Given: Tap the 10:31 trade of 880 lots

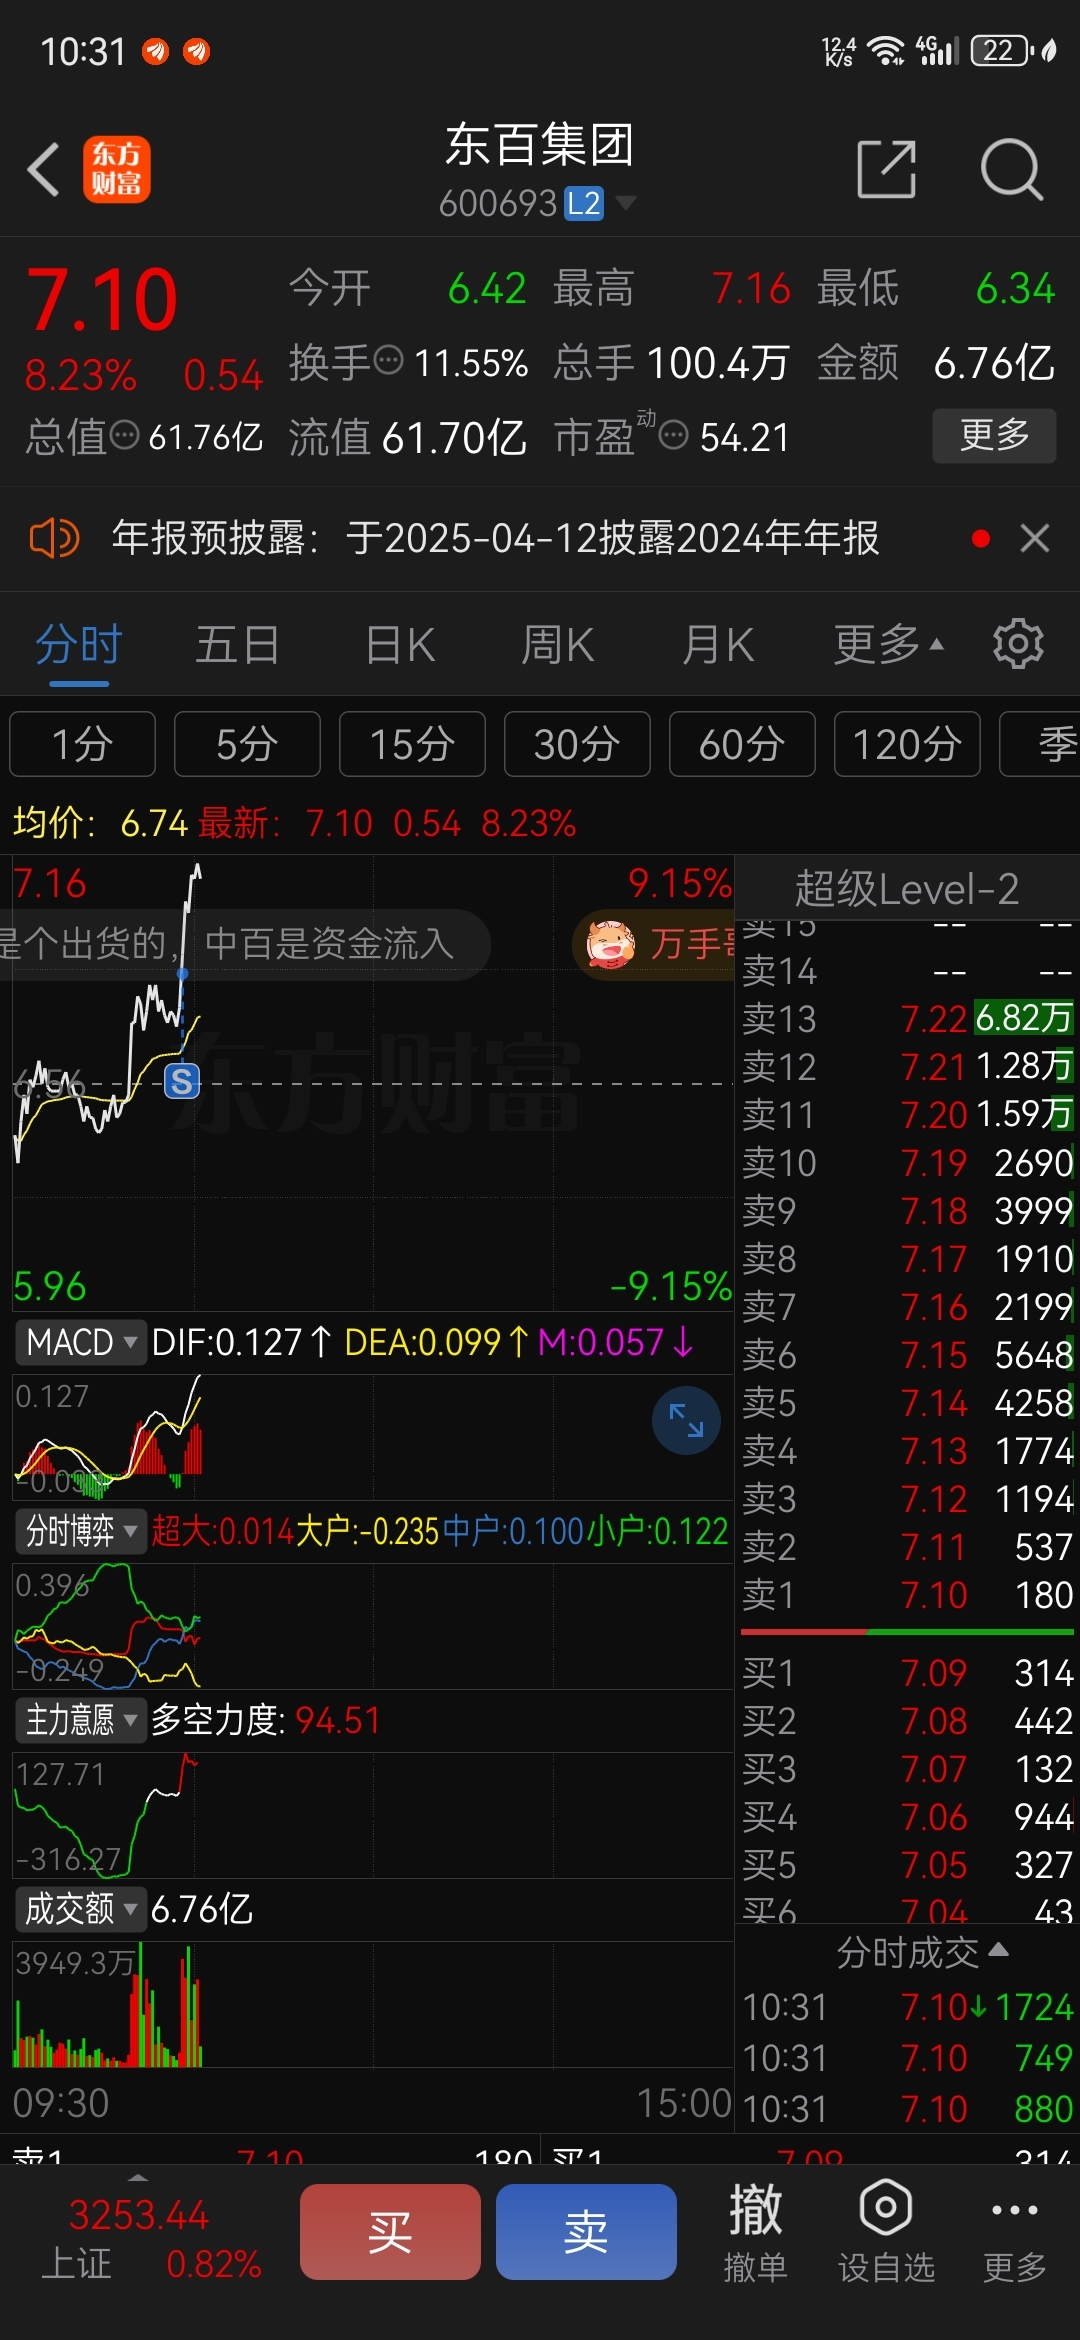Looking at the screenshot, I should pos(907,2109).
